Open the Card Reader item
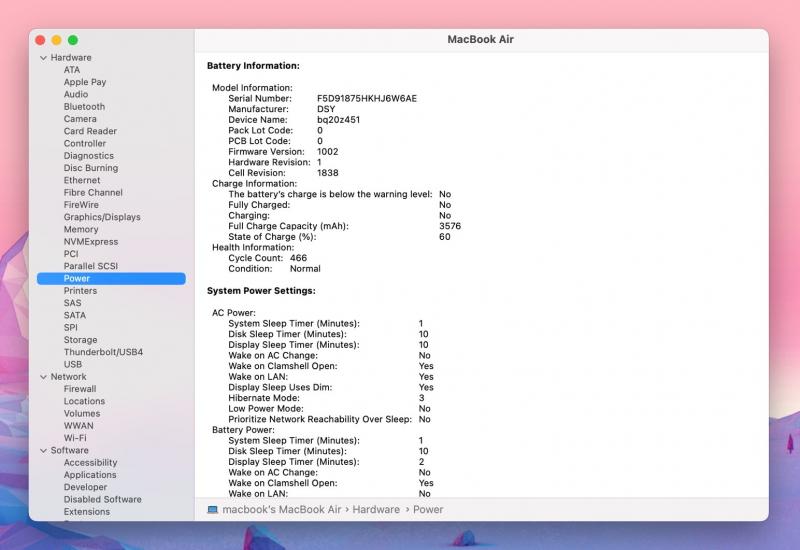This screenshot has height=550, width=800. coord(90,131)
